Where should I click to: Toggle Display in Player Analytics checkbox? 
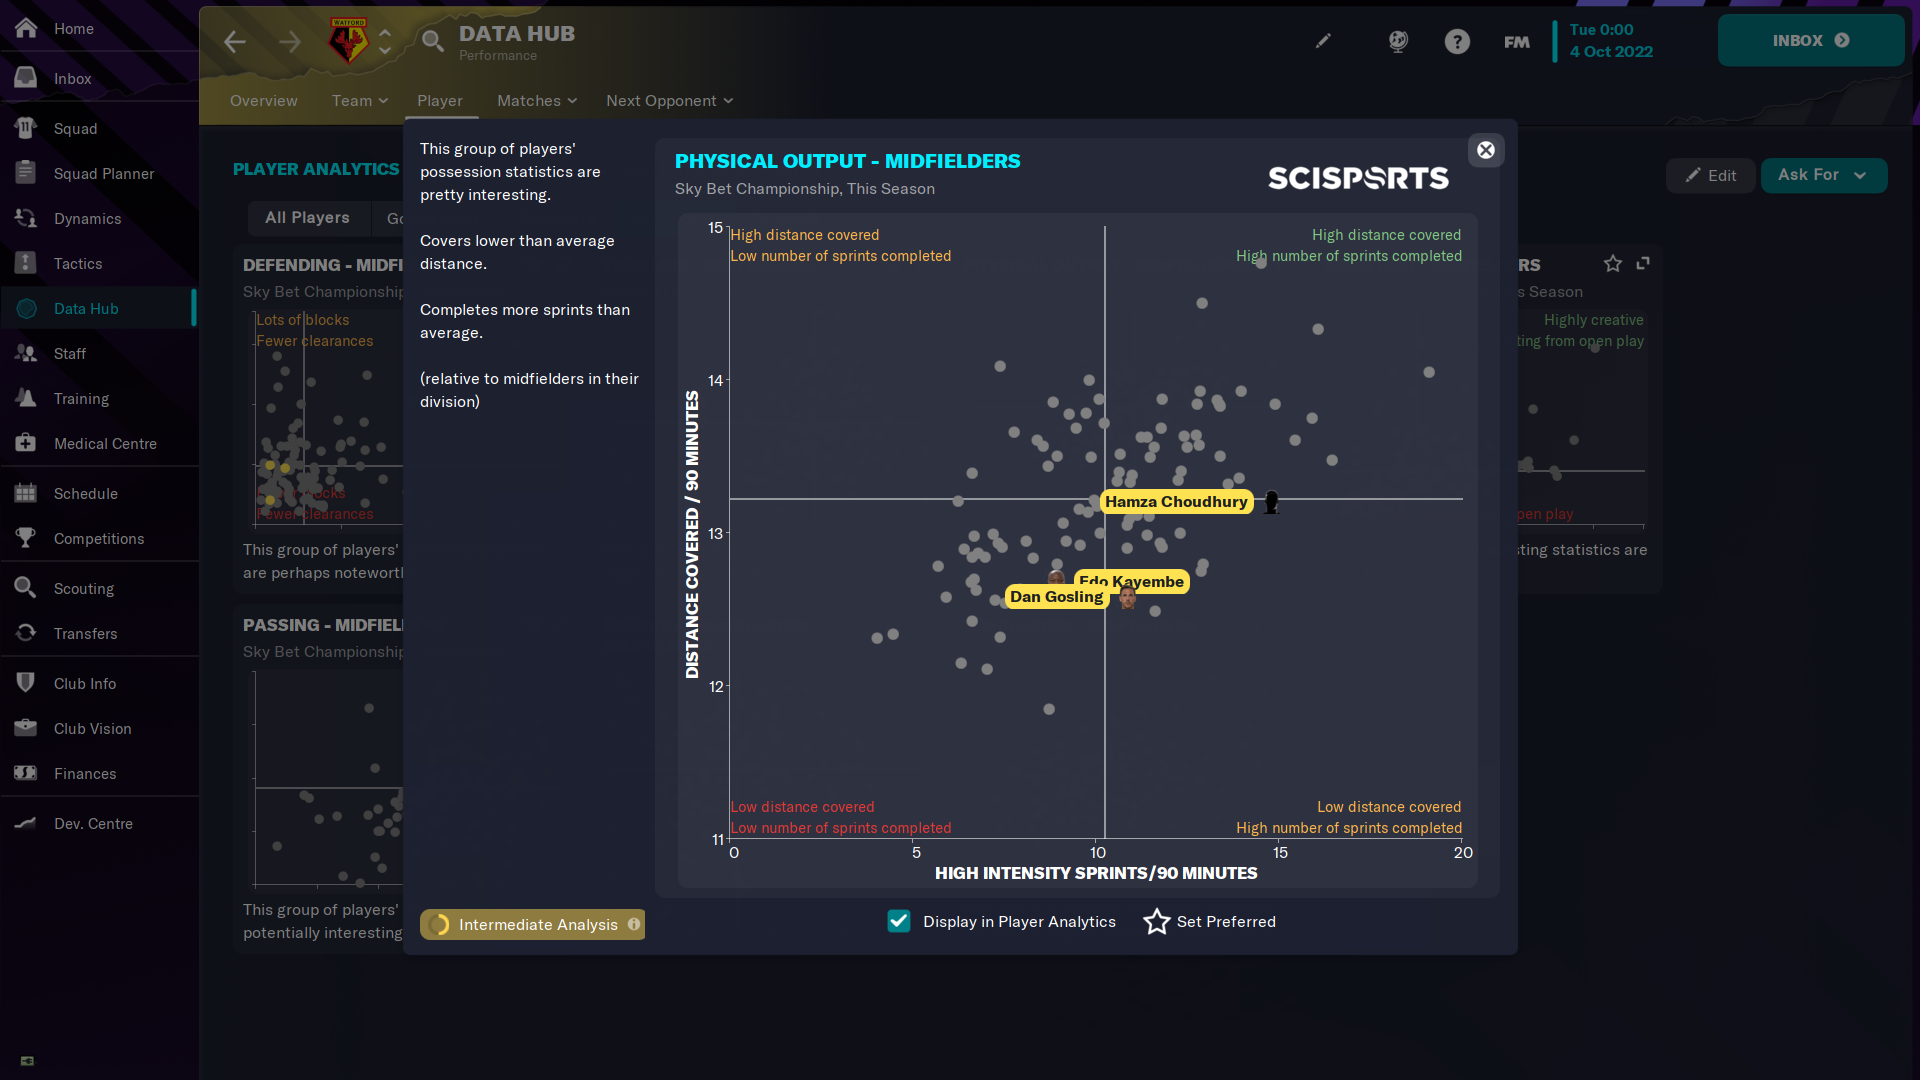pos(899,921)
